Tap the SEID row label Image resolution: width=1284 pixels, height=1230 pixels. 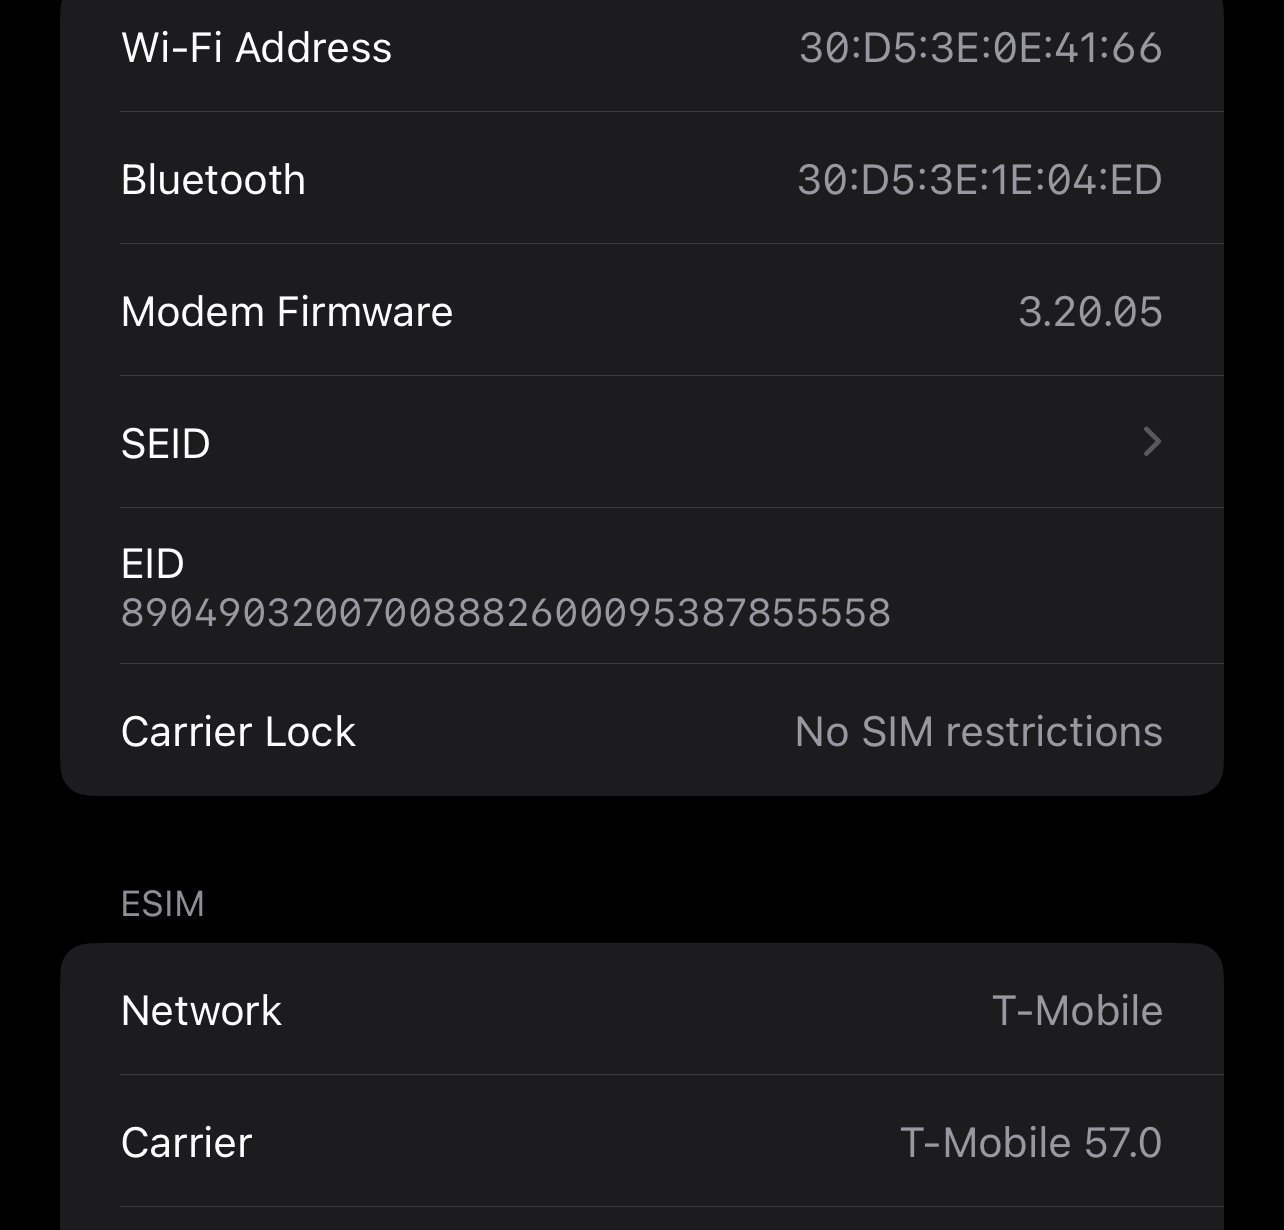165,443
